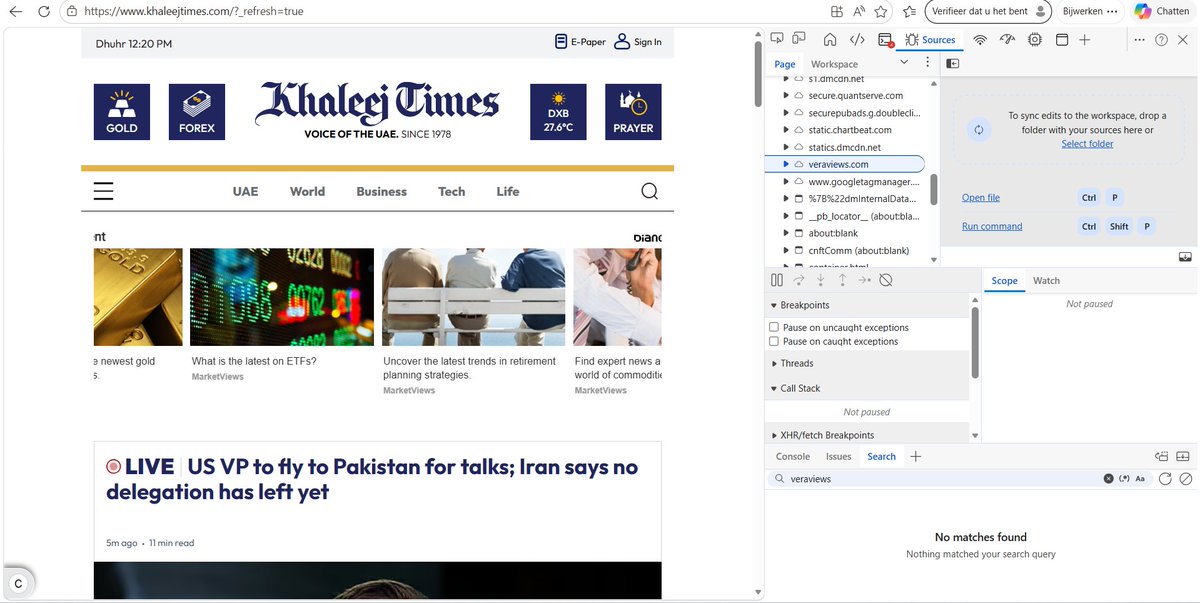
Task: Open the Memory panel chip icon
Action: click(x=1035, y=40)
